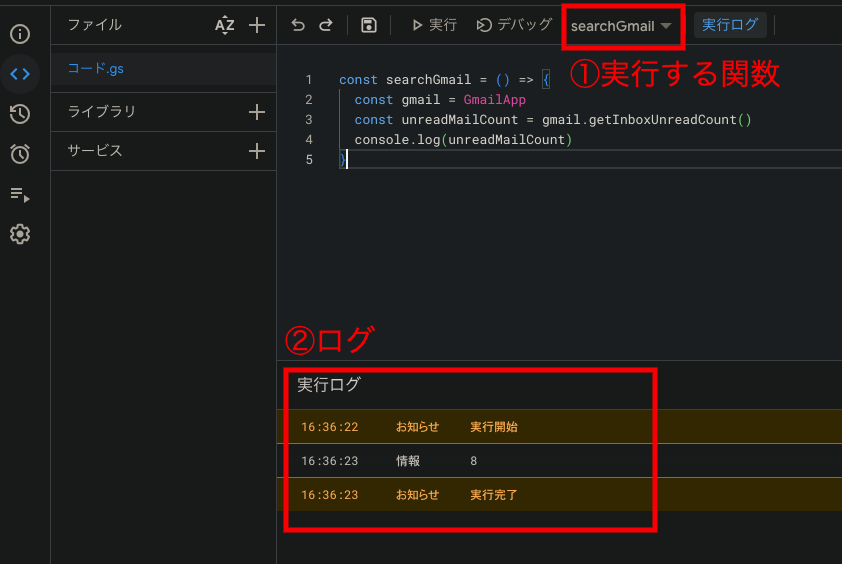This screenshot has height=564, width=842.
Task: Click the Undo arrow in toolbar
Action: (x=298, y=25)
